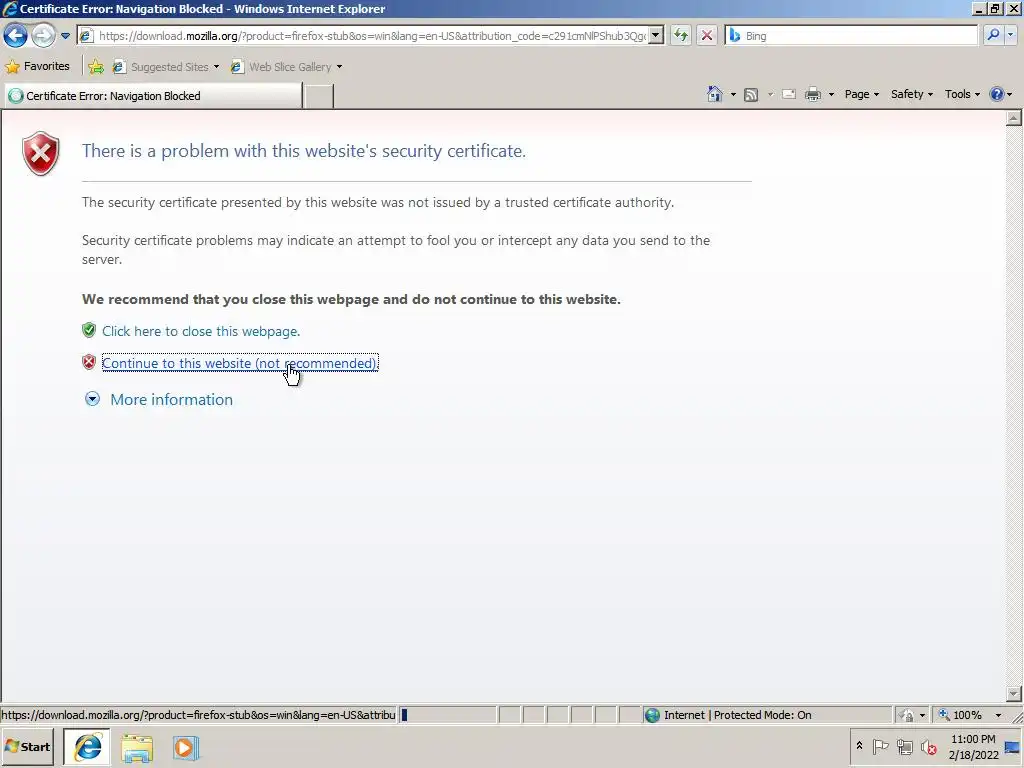
Task: Open the Windows Start menu
Action: tap(27, 747)
